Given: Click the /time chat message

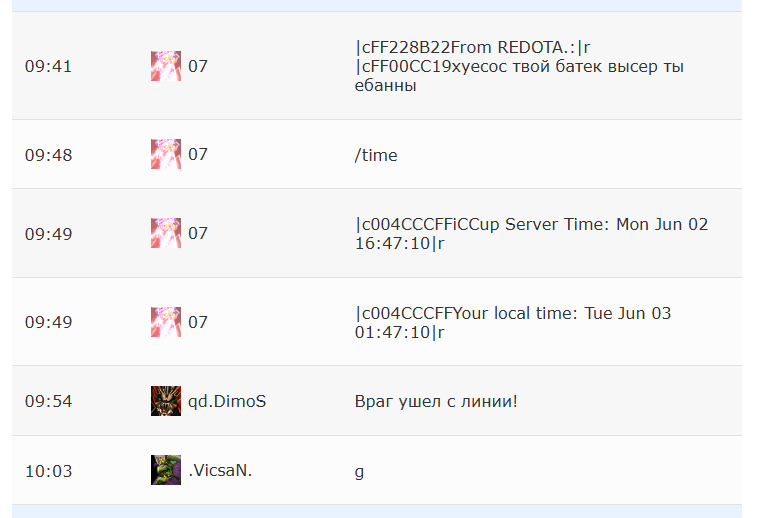Looking at the screenshot, I should tap(376, 155).
